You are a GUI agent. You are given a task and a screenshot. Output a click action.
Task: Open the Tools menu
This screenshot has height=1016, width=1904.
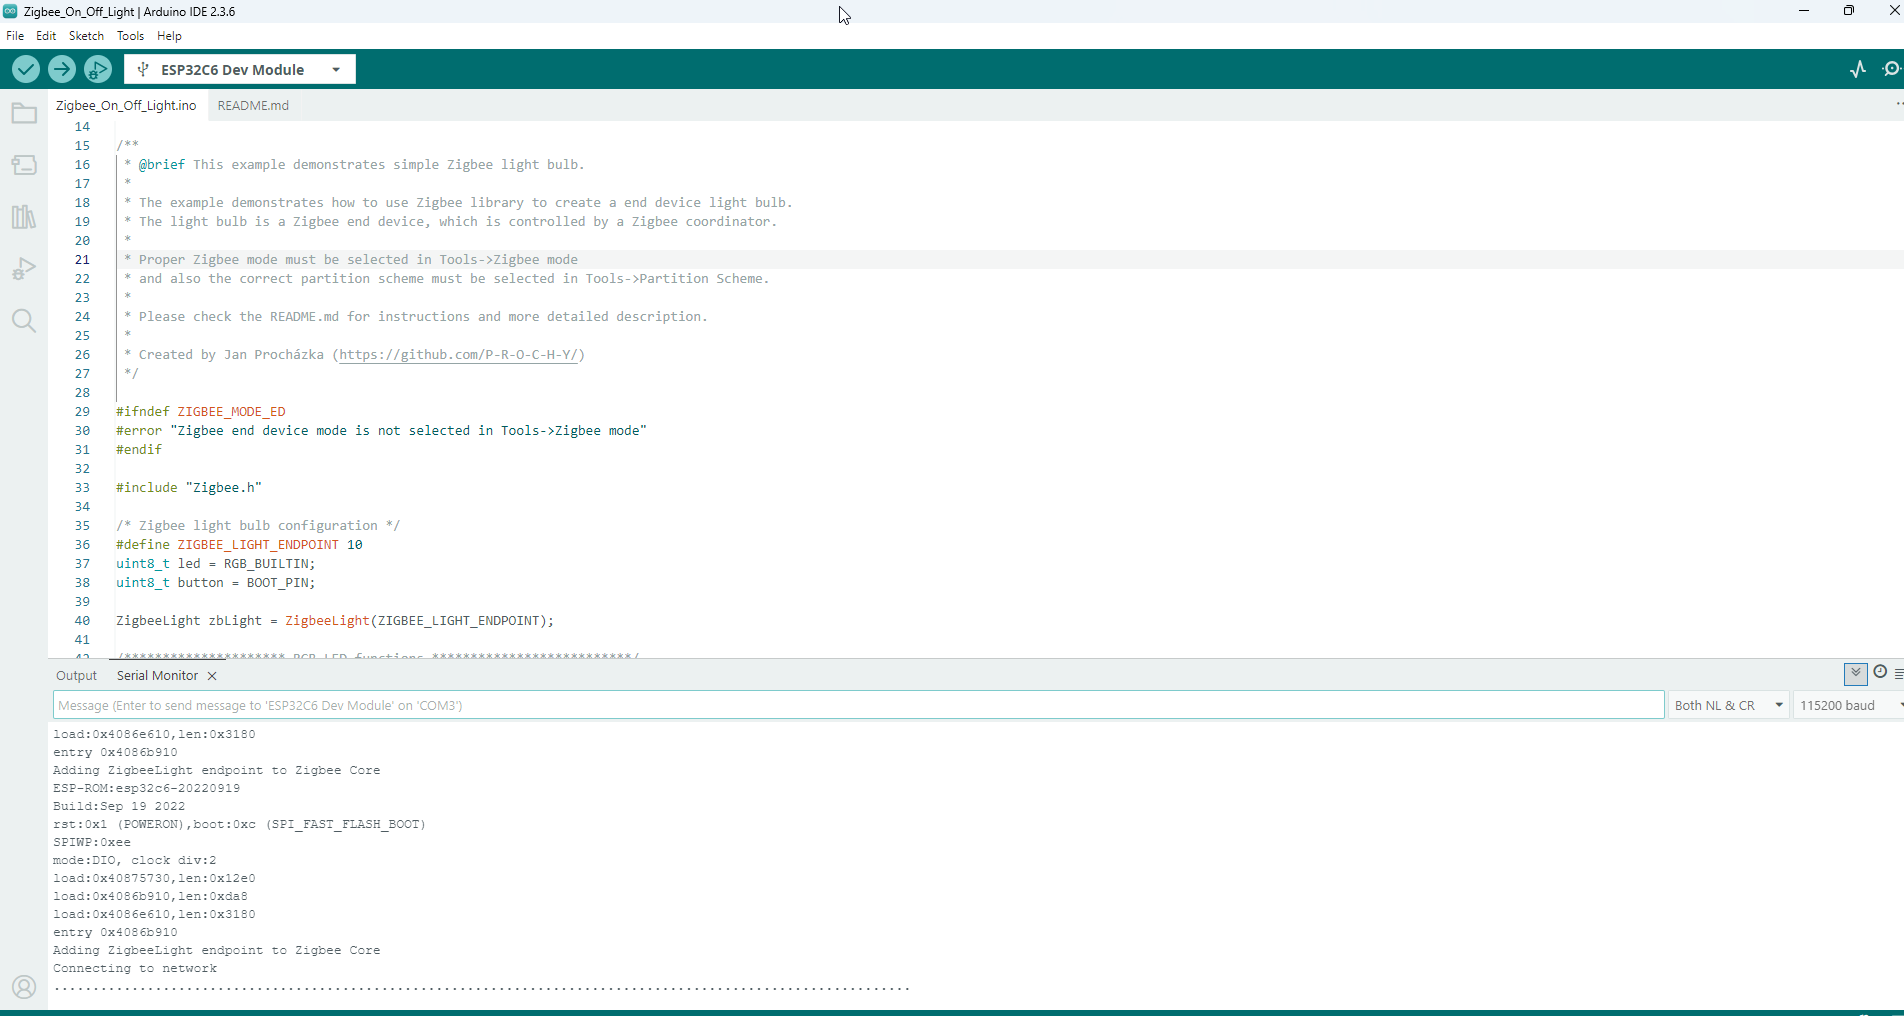coord(130,36)
